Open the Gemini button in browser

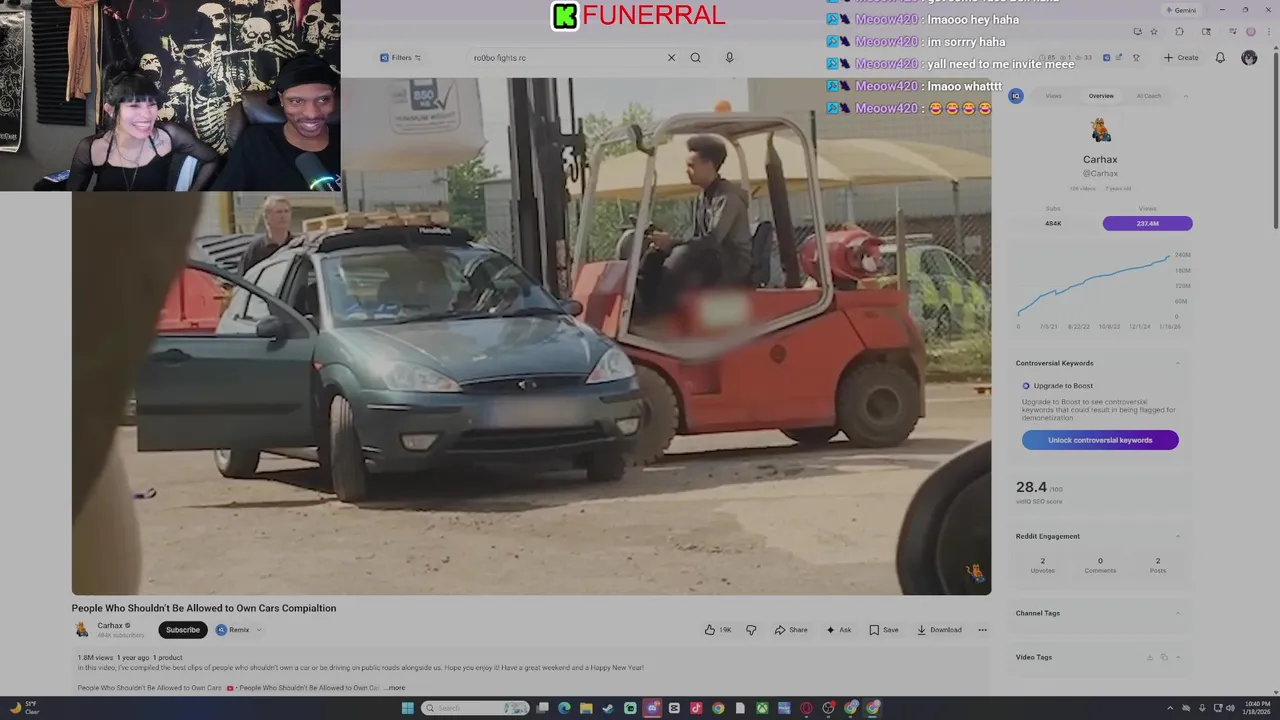[x=1180, y=10]
